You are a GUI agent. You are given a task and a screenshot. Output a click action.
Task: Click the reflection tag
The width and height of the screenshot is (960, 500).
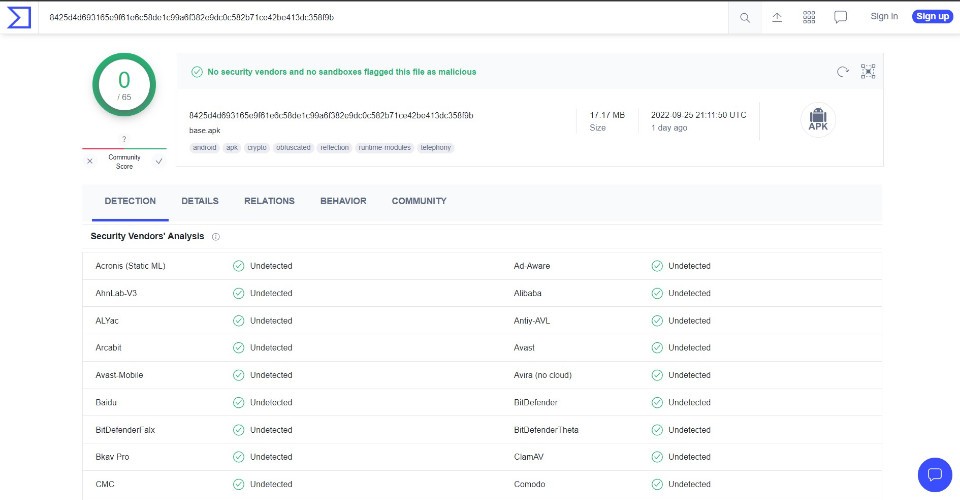pos(334,147)
